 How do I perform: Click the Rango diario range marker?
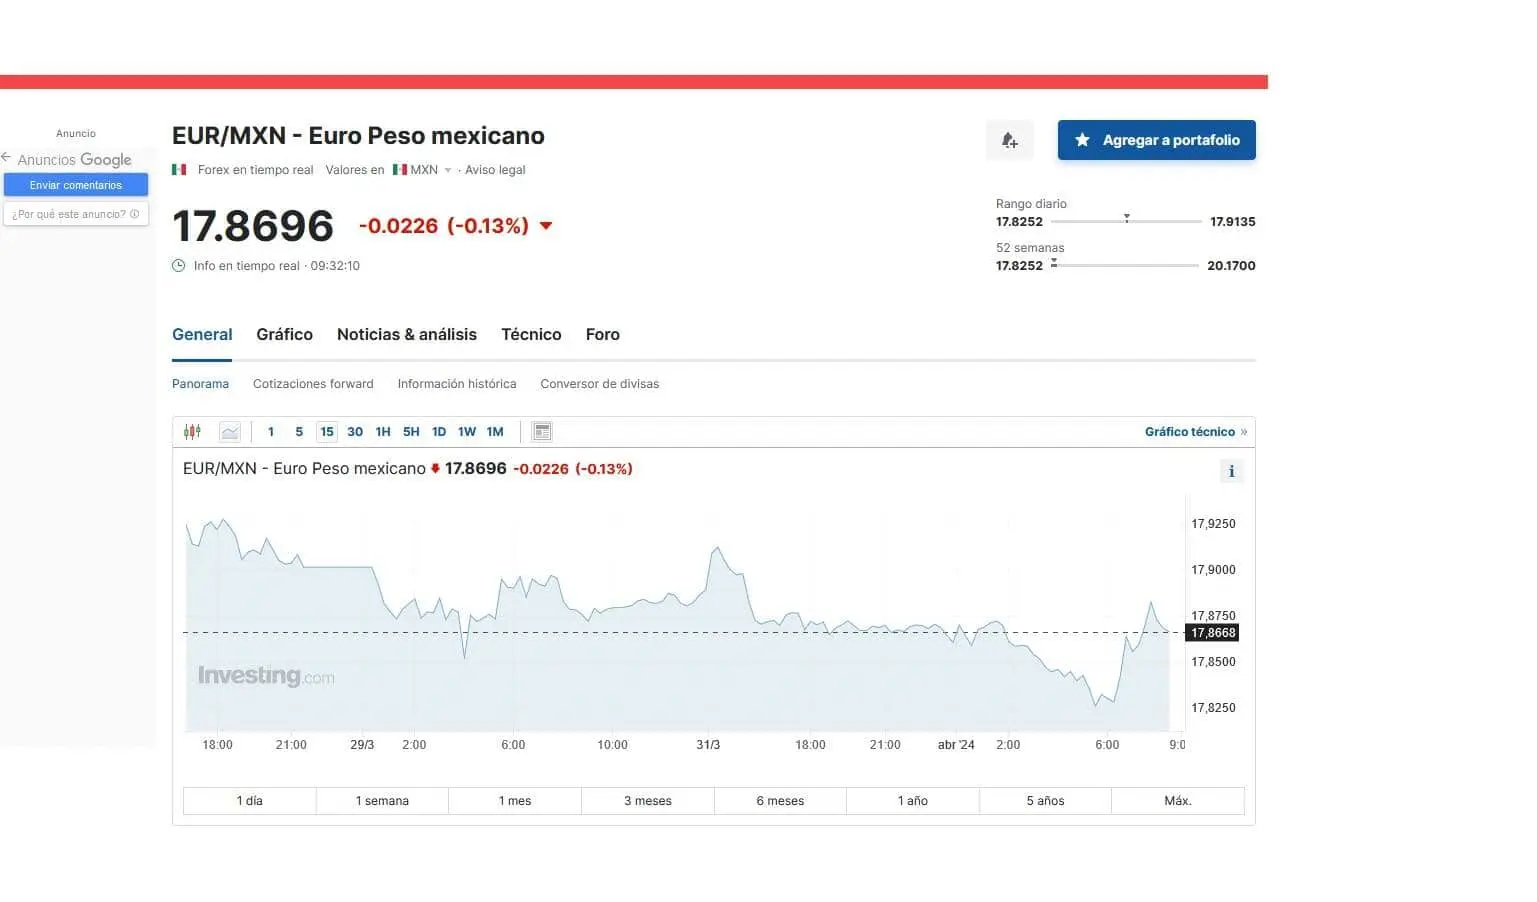(1127, 217)
